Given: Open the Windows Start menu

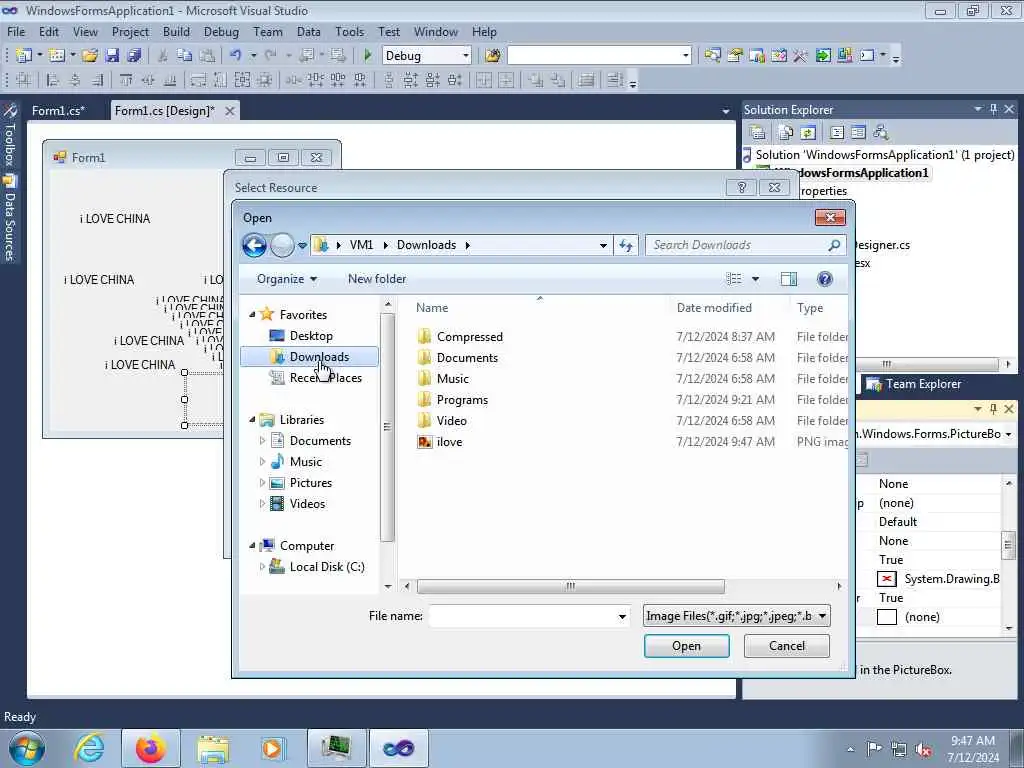Looking at the screenshot, I should (27, 748).
